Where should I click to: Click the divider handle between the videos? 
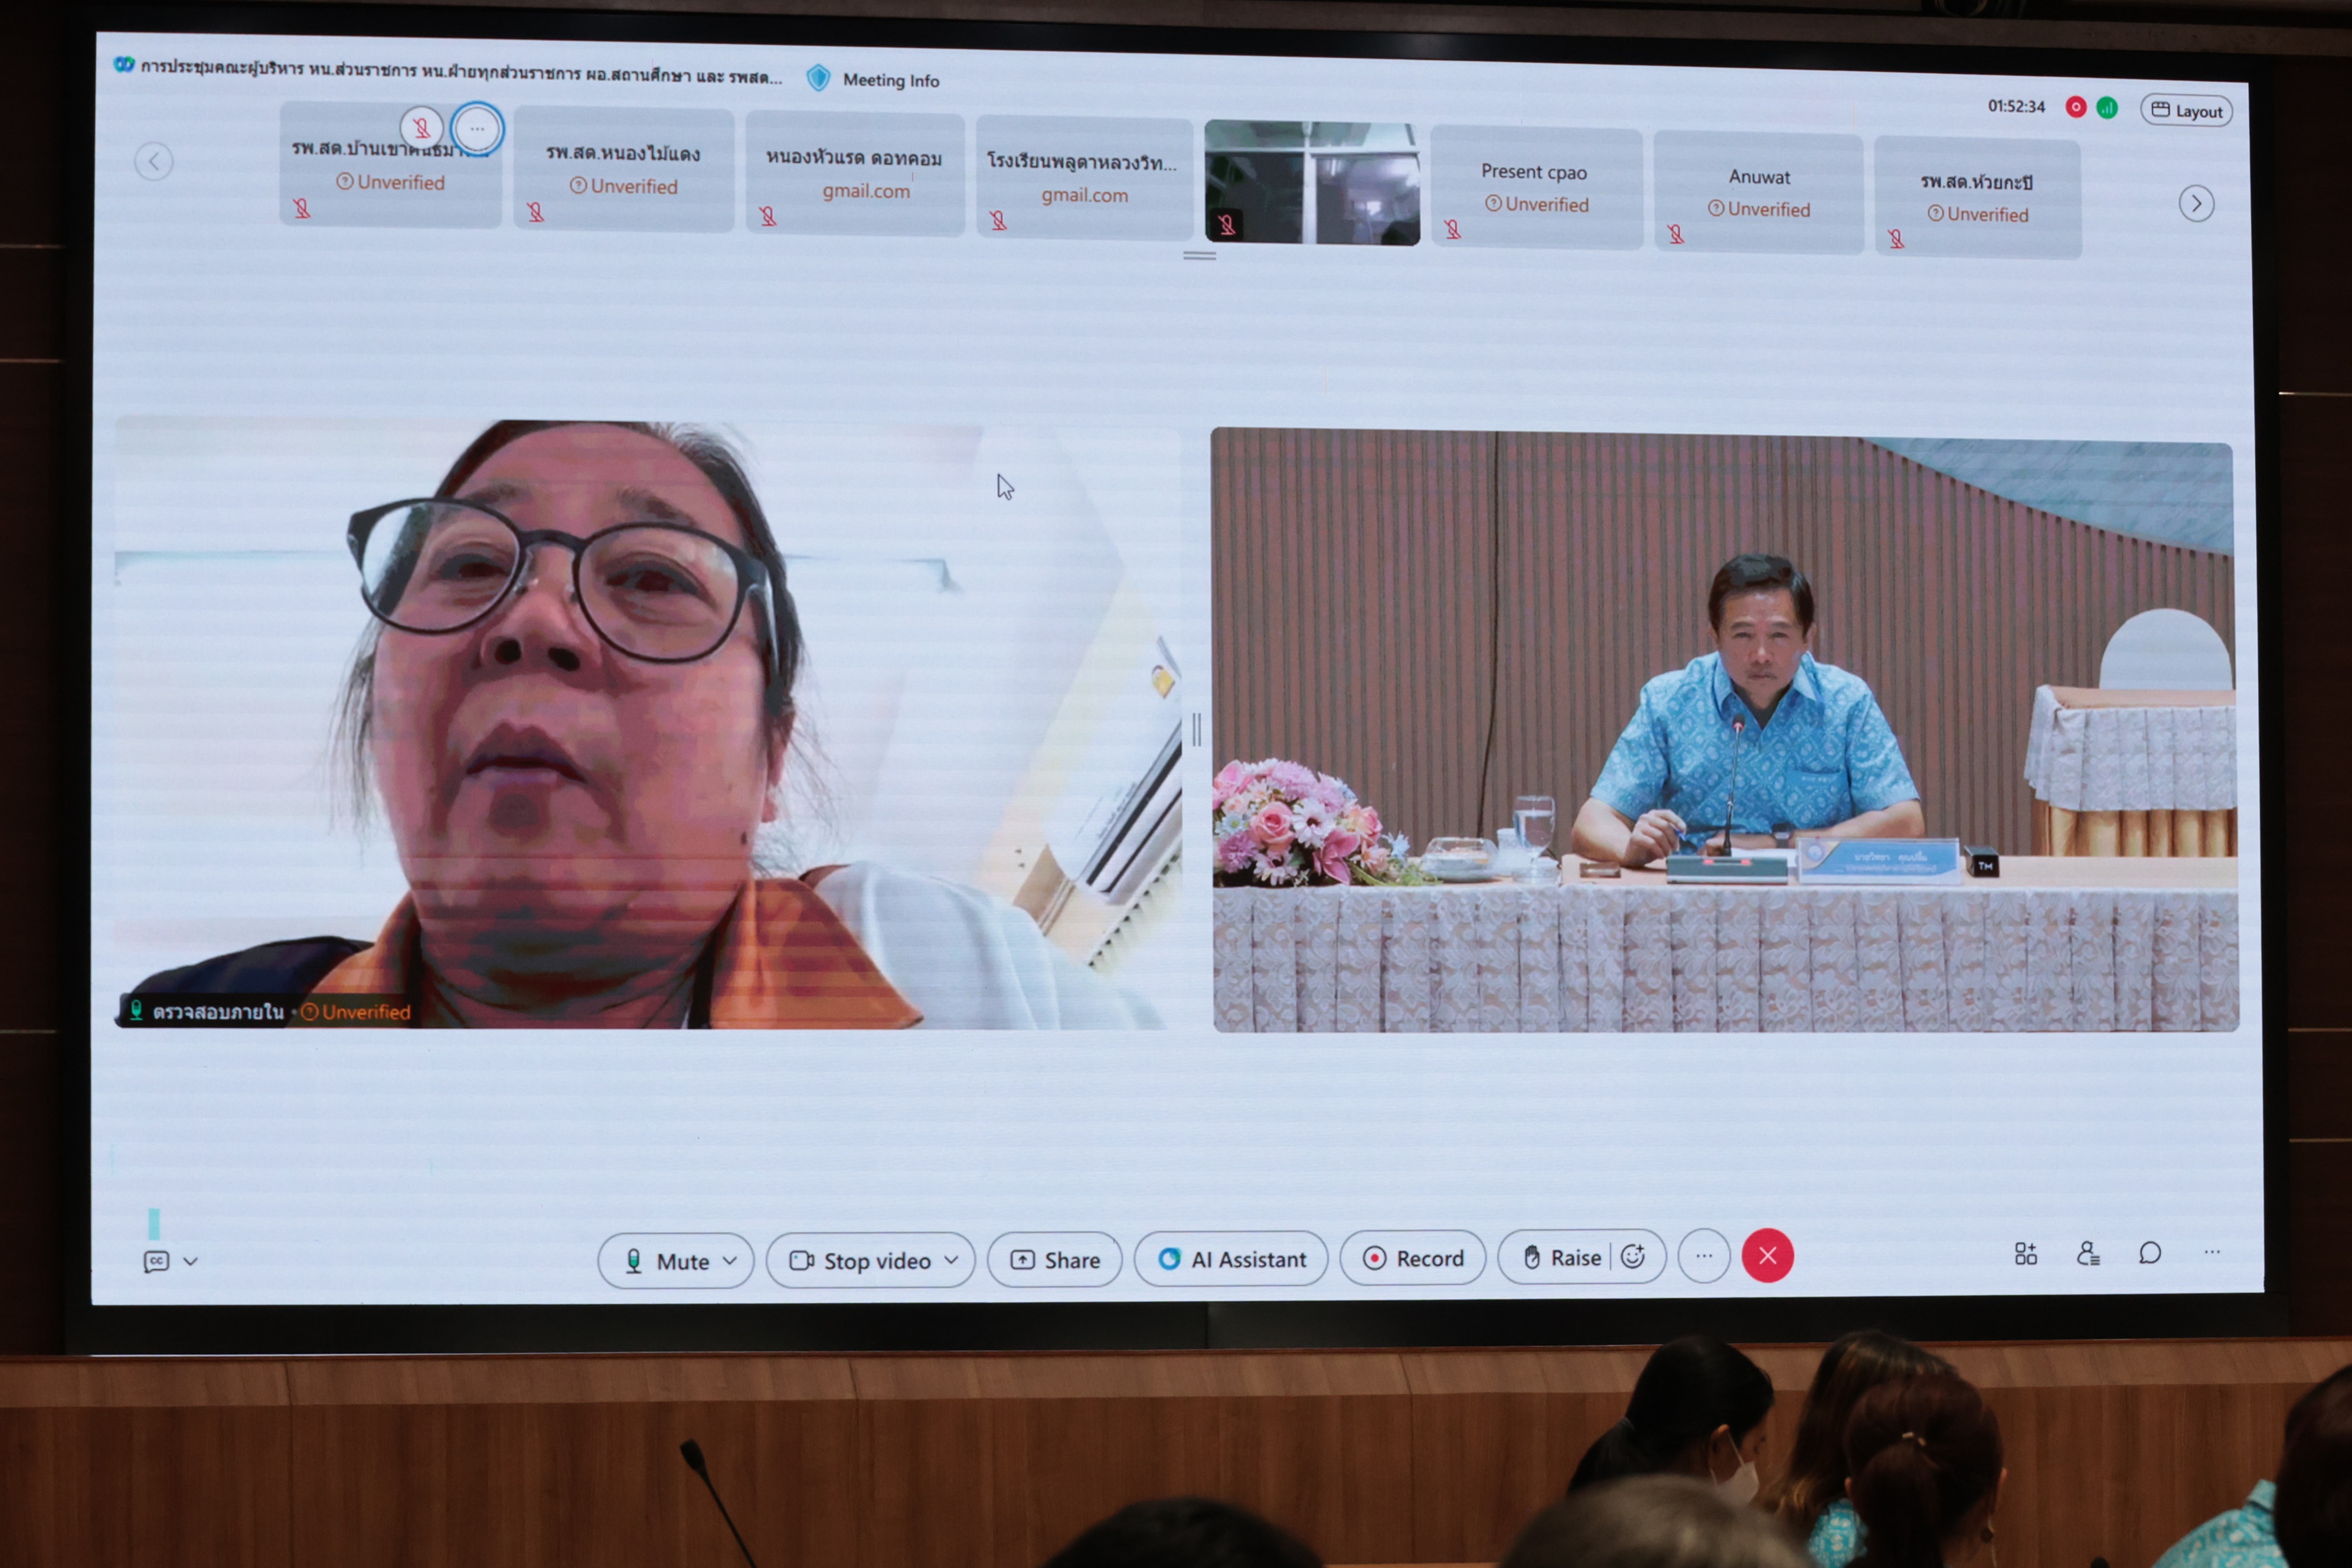(1196, 730)
